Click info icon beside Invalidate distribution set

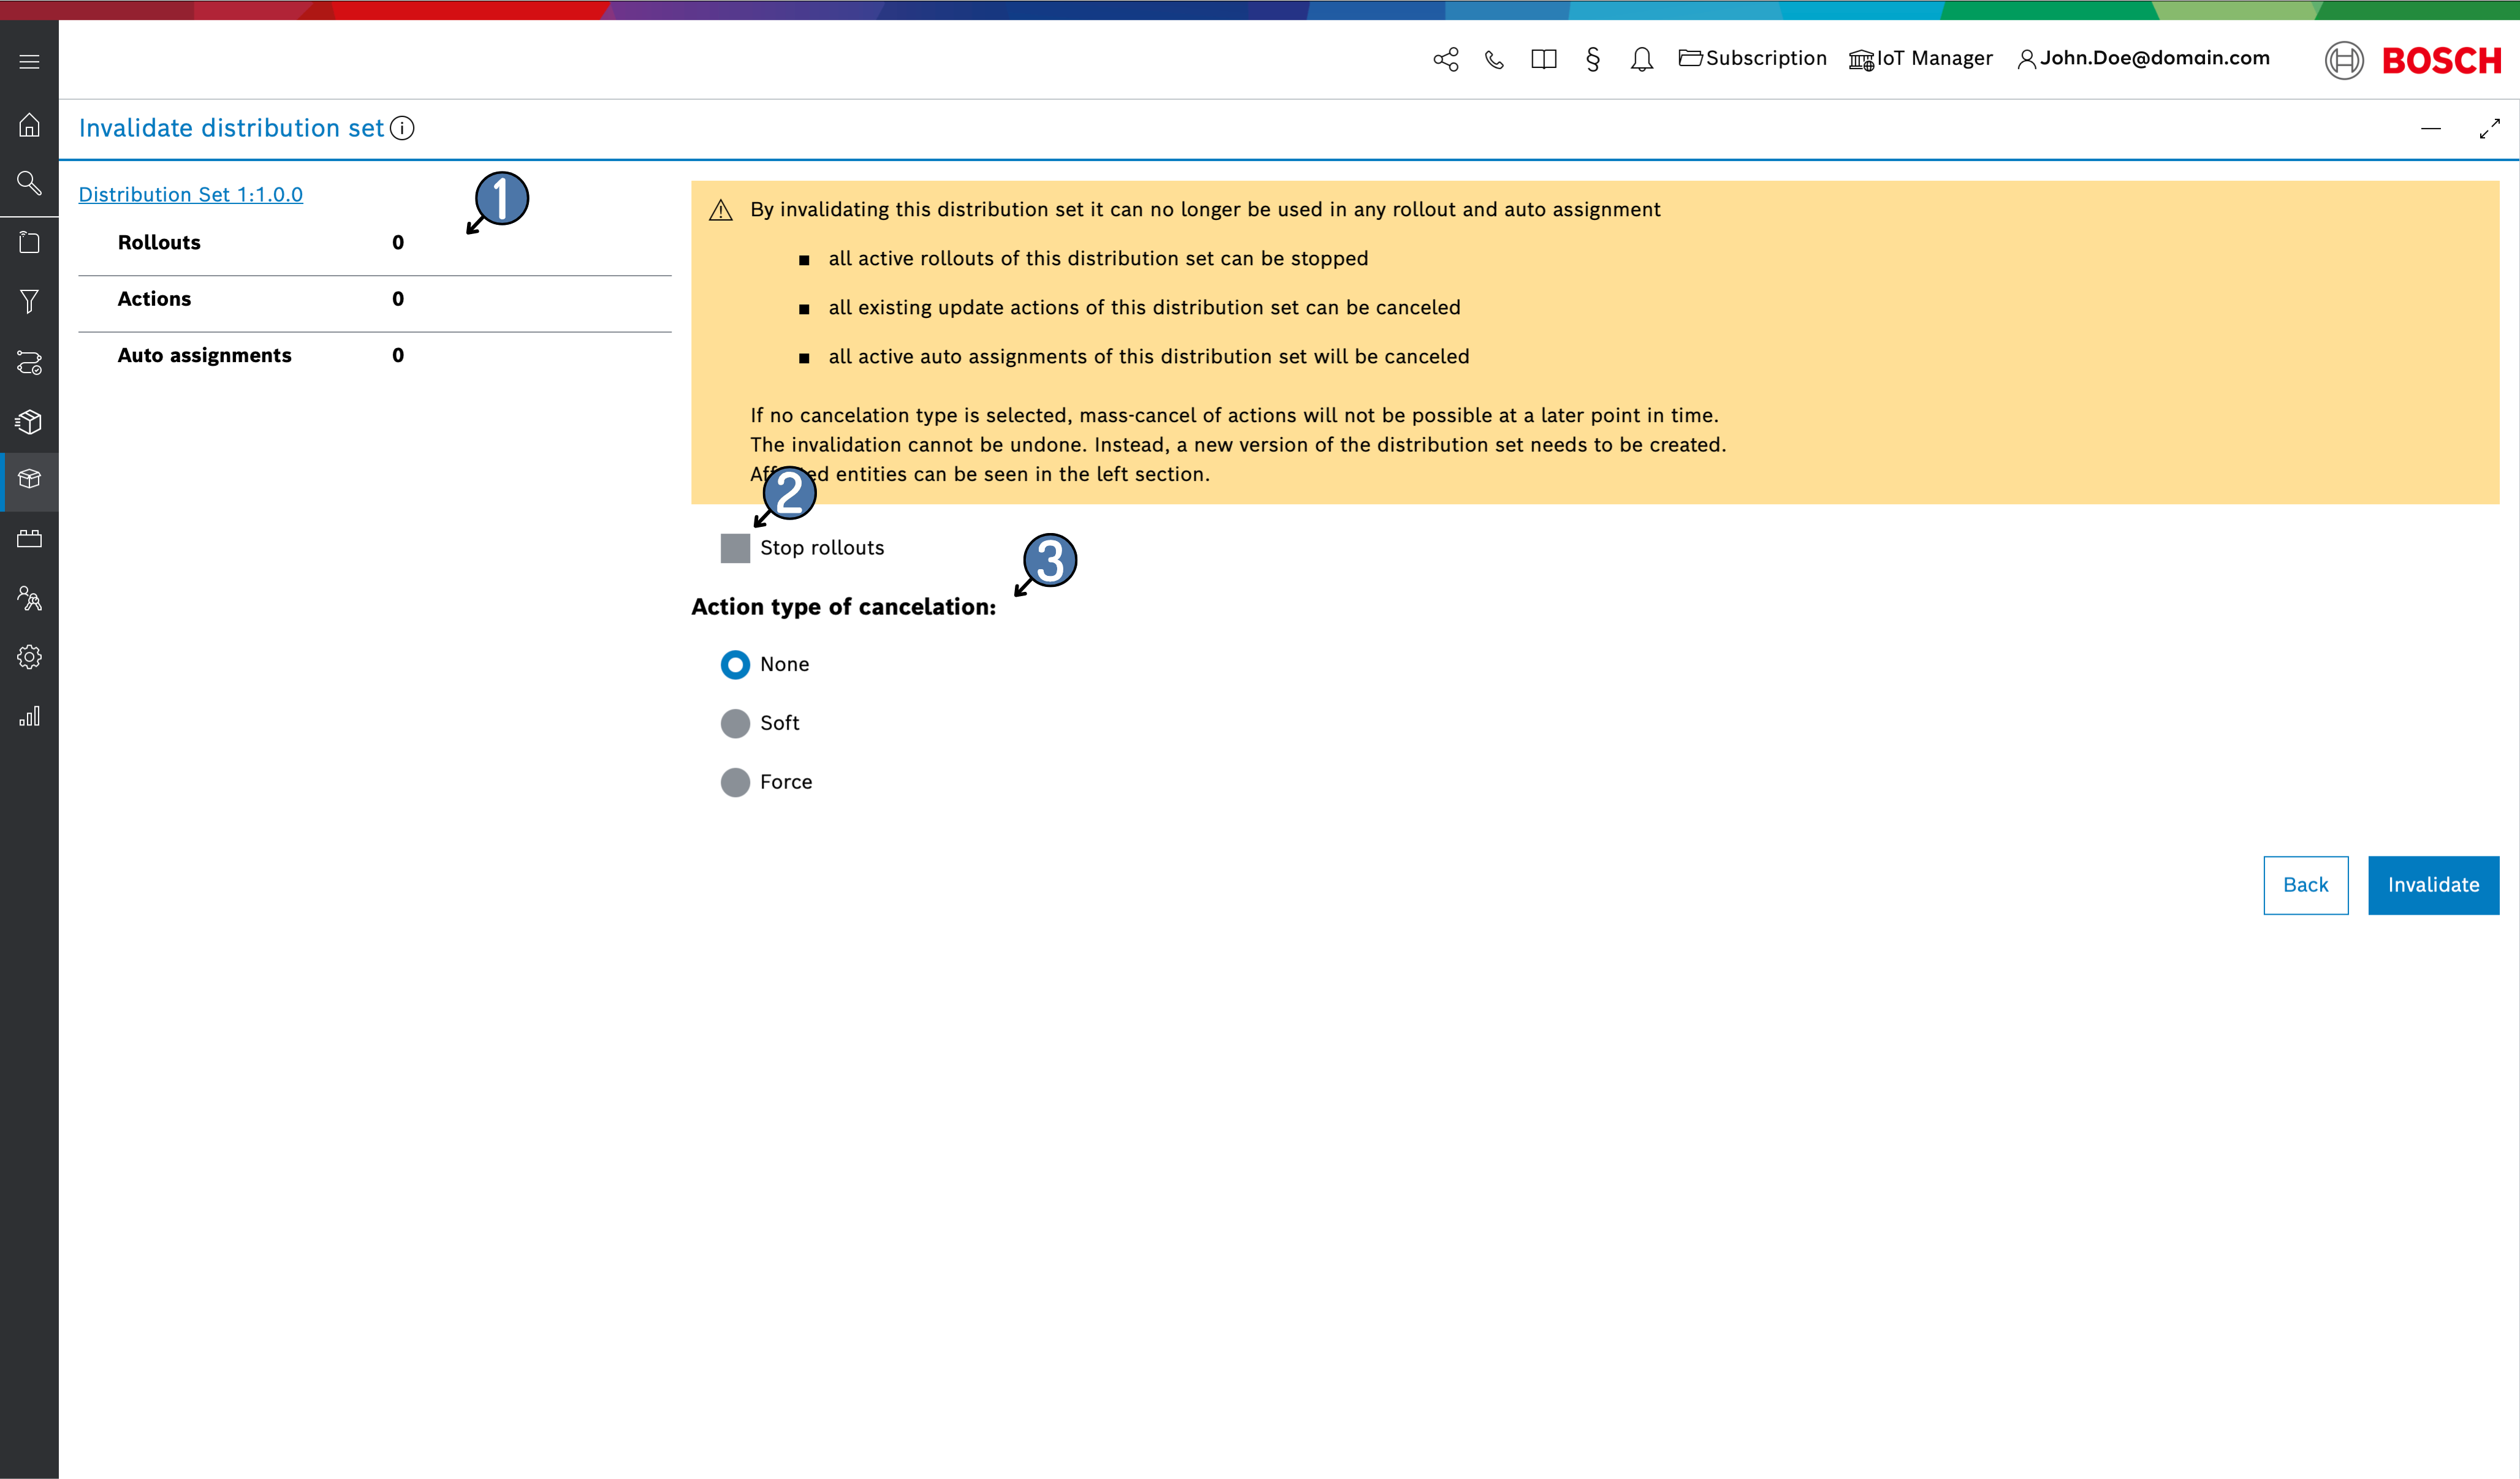402,128
